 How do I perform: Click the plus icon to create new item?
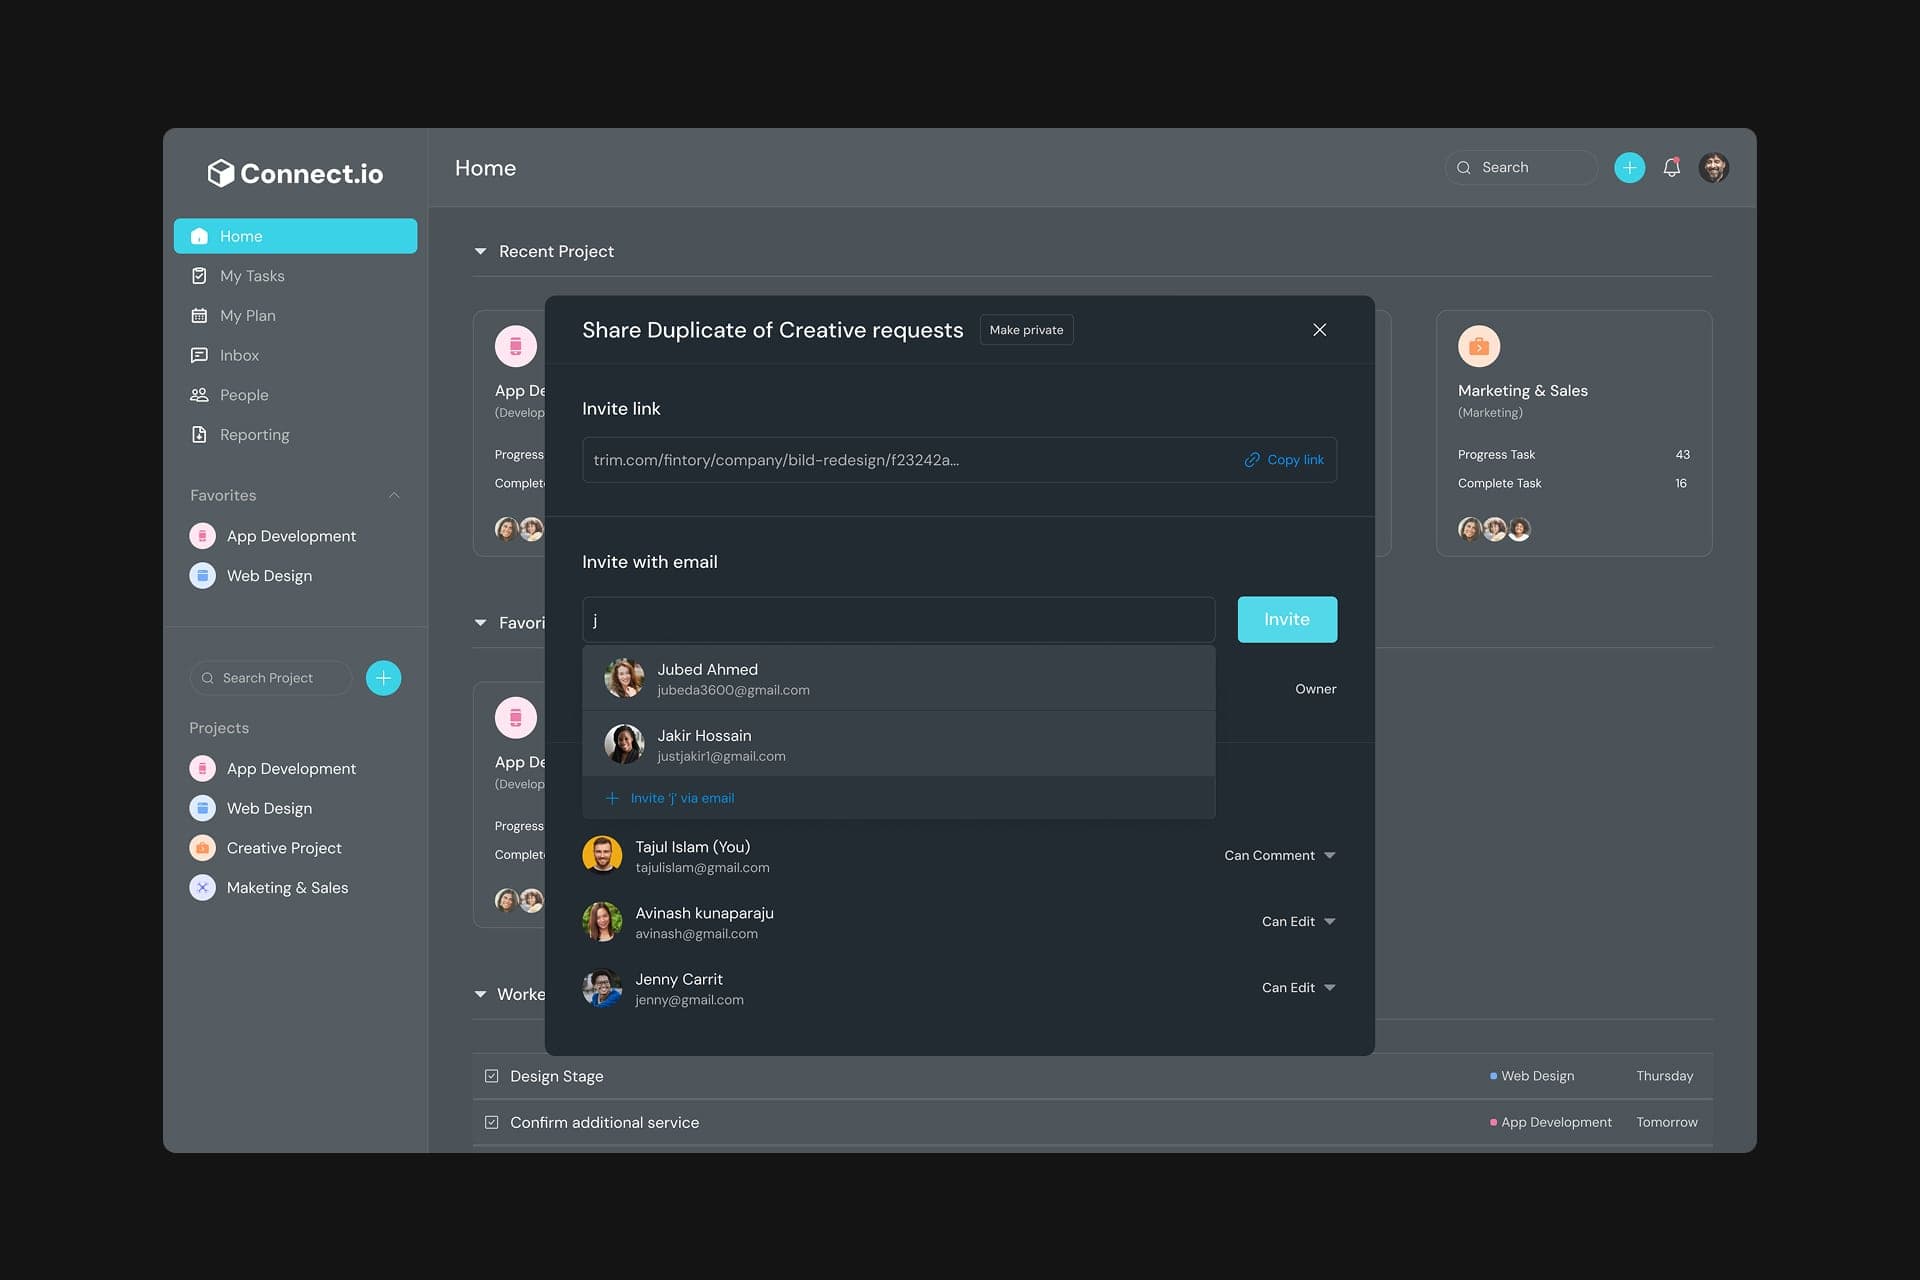[1629, 167]
